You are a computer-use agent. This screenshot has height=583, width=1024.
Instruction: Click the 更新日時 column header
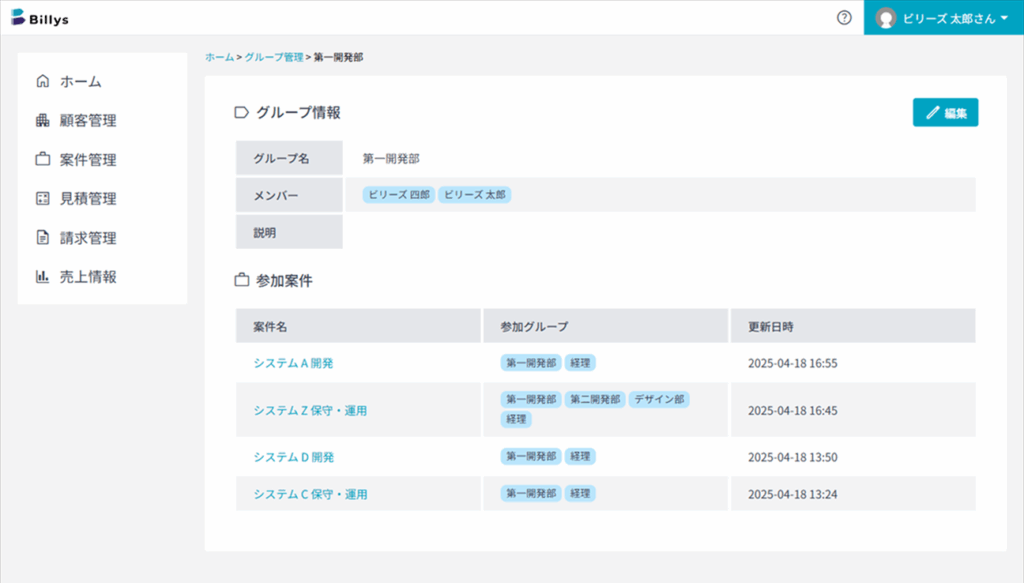[853, 326]
